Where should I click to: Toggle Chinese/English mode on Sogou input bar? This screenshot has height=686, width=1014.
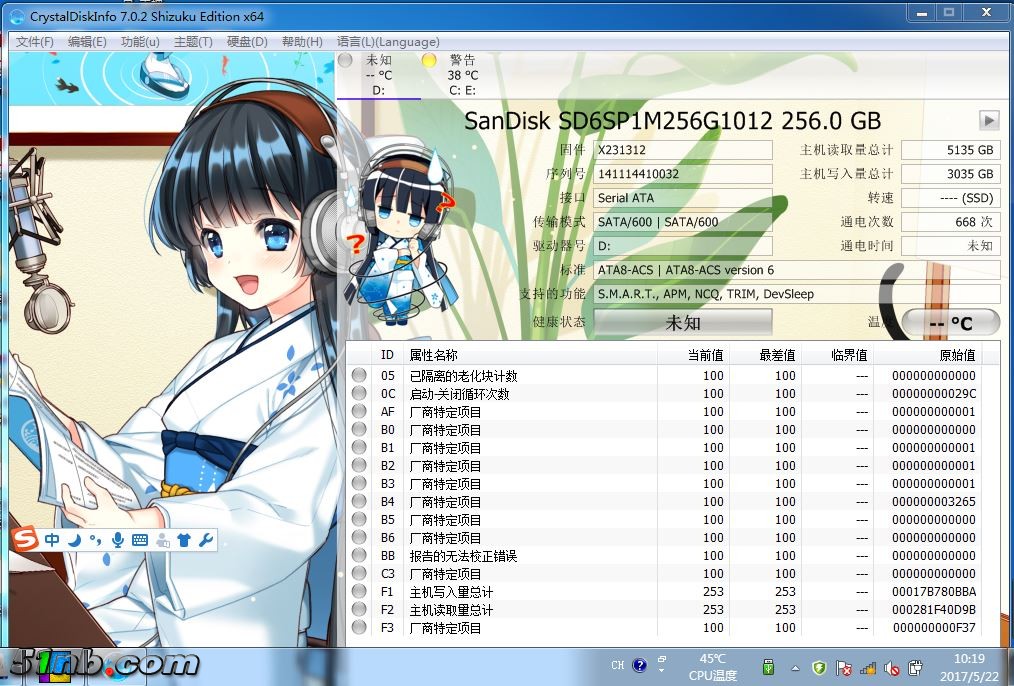tap(53, 540)
